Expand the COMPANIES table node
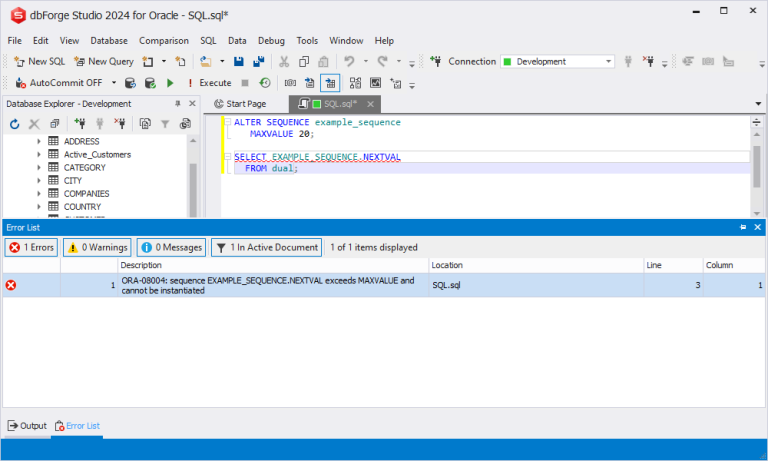The image size is (768, 461). pyautogui.click(x=39, y=194)
